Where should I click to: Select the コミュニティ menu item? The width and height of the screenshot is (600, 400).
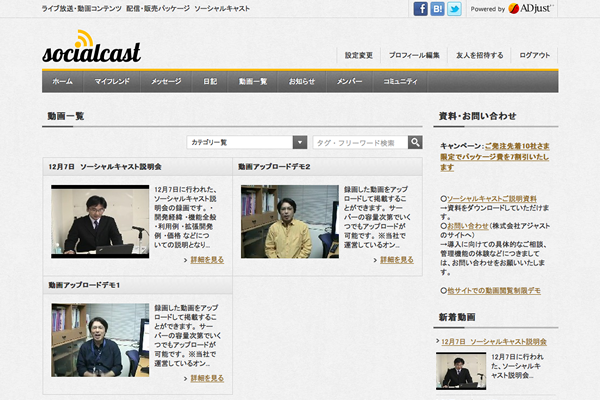tap(400, 81)
